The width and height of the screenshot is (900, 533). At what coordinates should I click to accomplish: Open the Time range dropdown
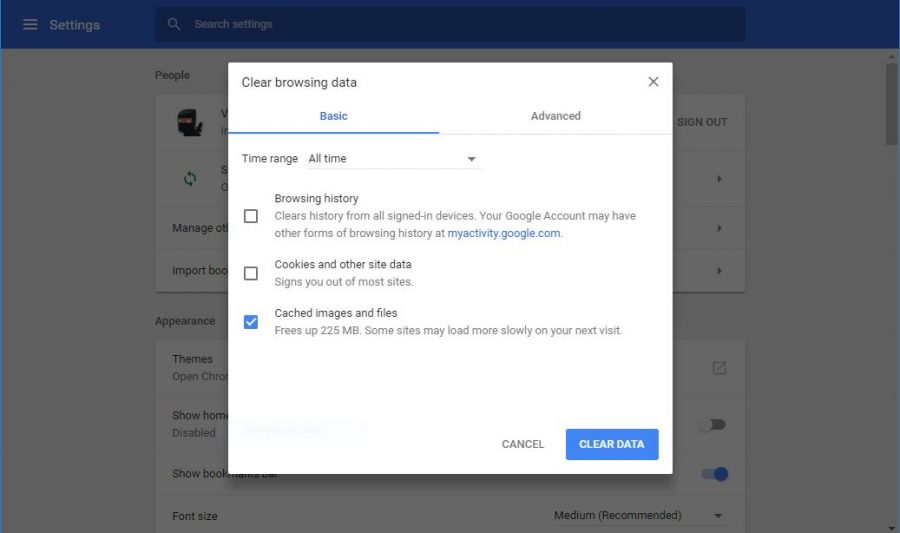pyautogui.click(x=393, y=159)
